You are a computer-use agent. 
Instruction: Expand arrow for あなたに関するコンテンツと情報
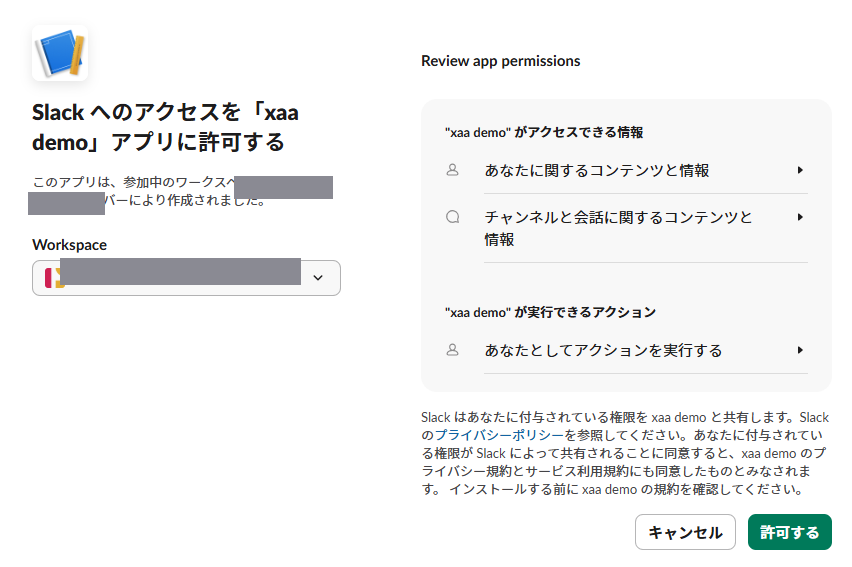tap(800, 170)
